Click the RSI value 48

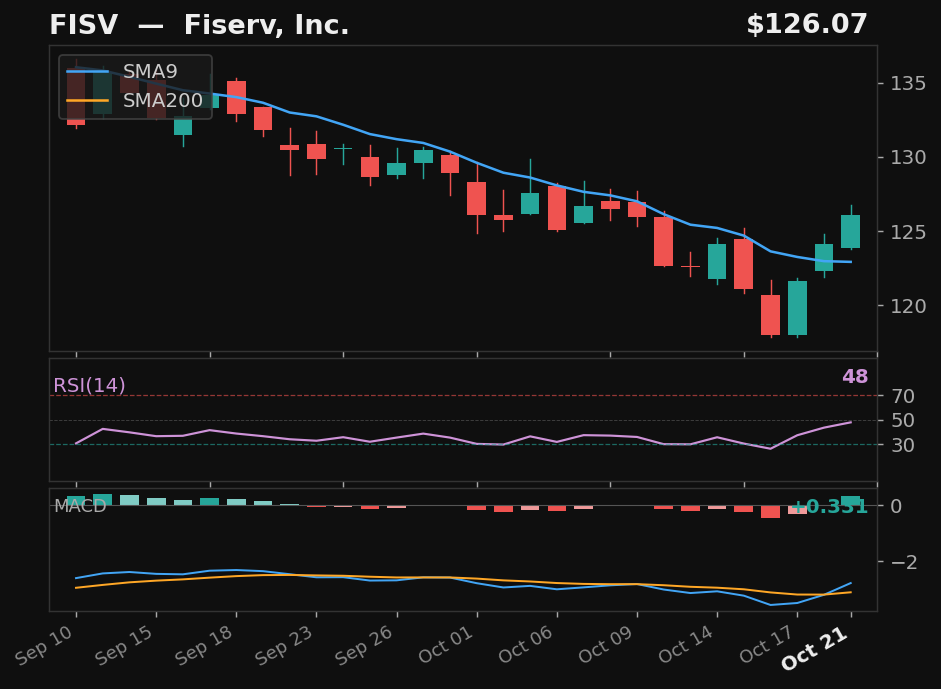pos(855,376)
